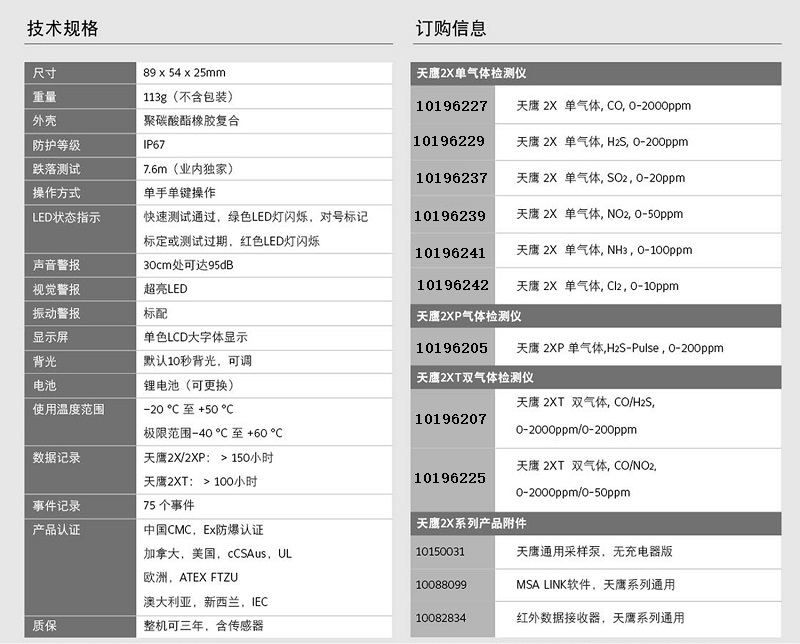Click the 视觉警报 label

[x=57, y=290]
